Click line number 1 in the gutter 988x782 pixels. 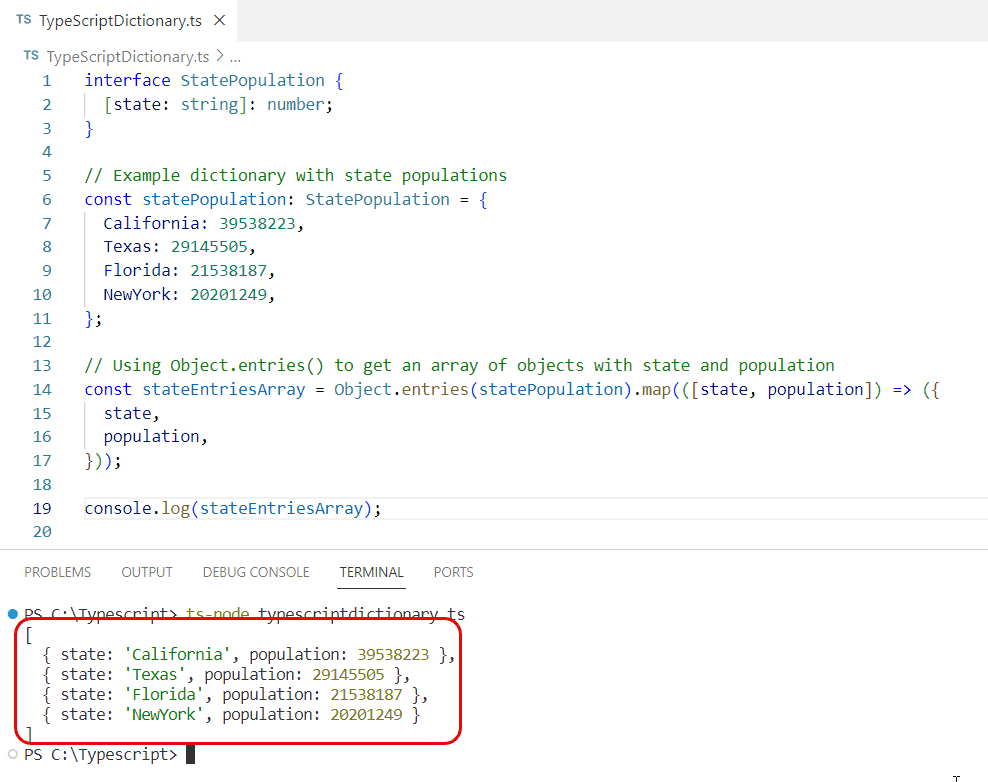tap(47, 81)
